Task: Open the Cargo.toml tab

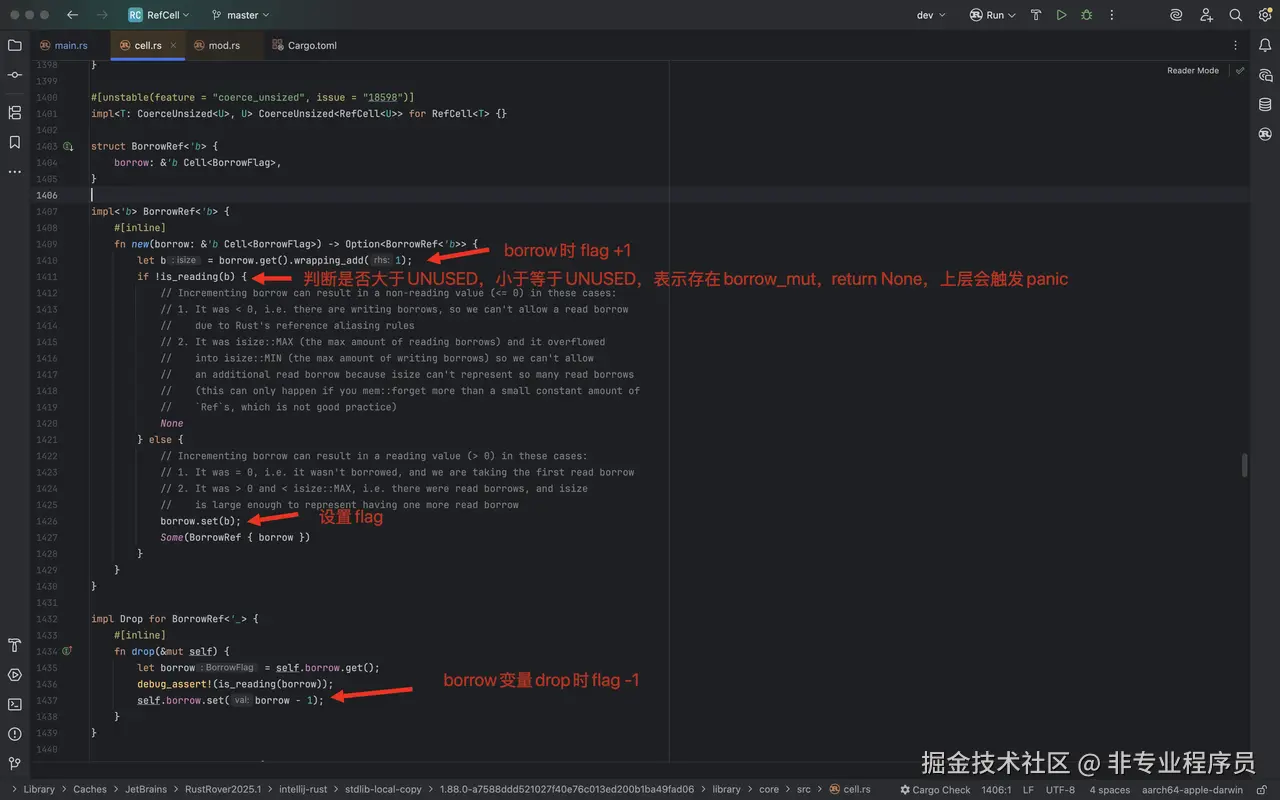Action: coord(305,45)
